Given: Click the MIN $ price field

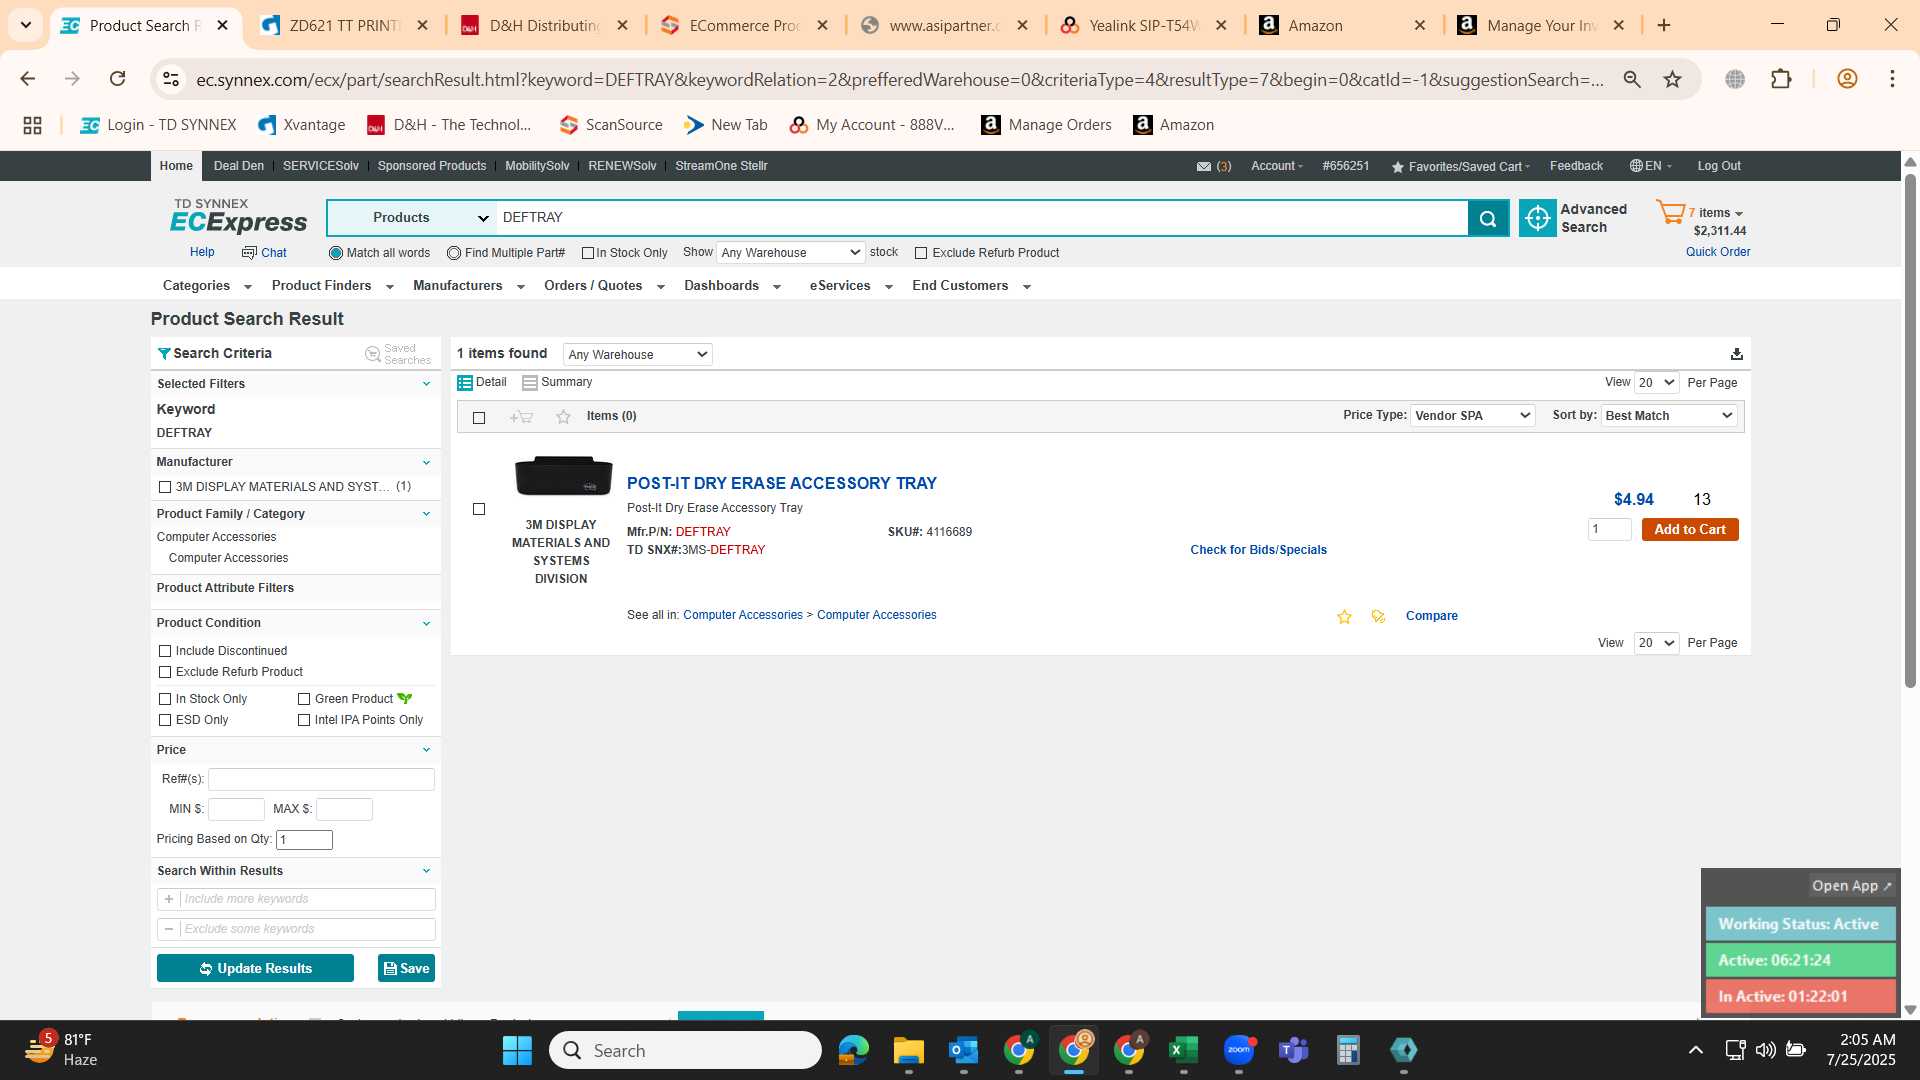Looking at the screenshot, I should tap(236, 810).
